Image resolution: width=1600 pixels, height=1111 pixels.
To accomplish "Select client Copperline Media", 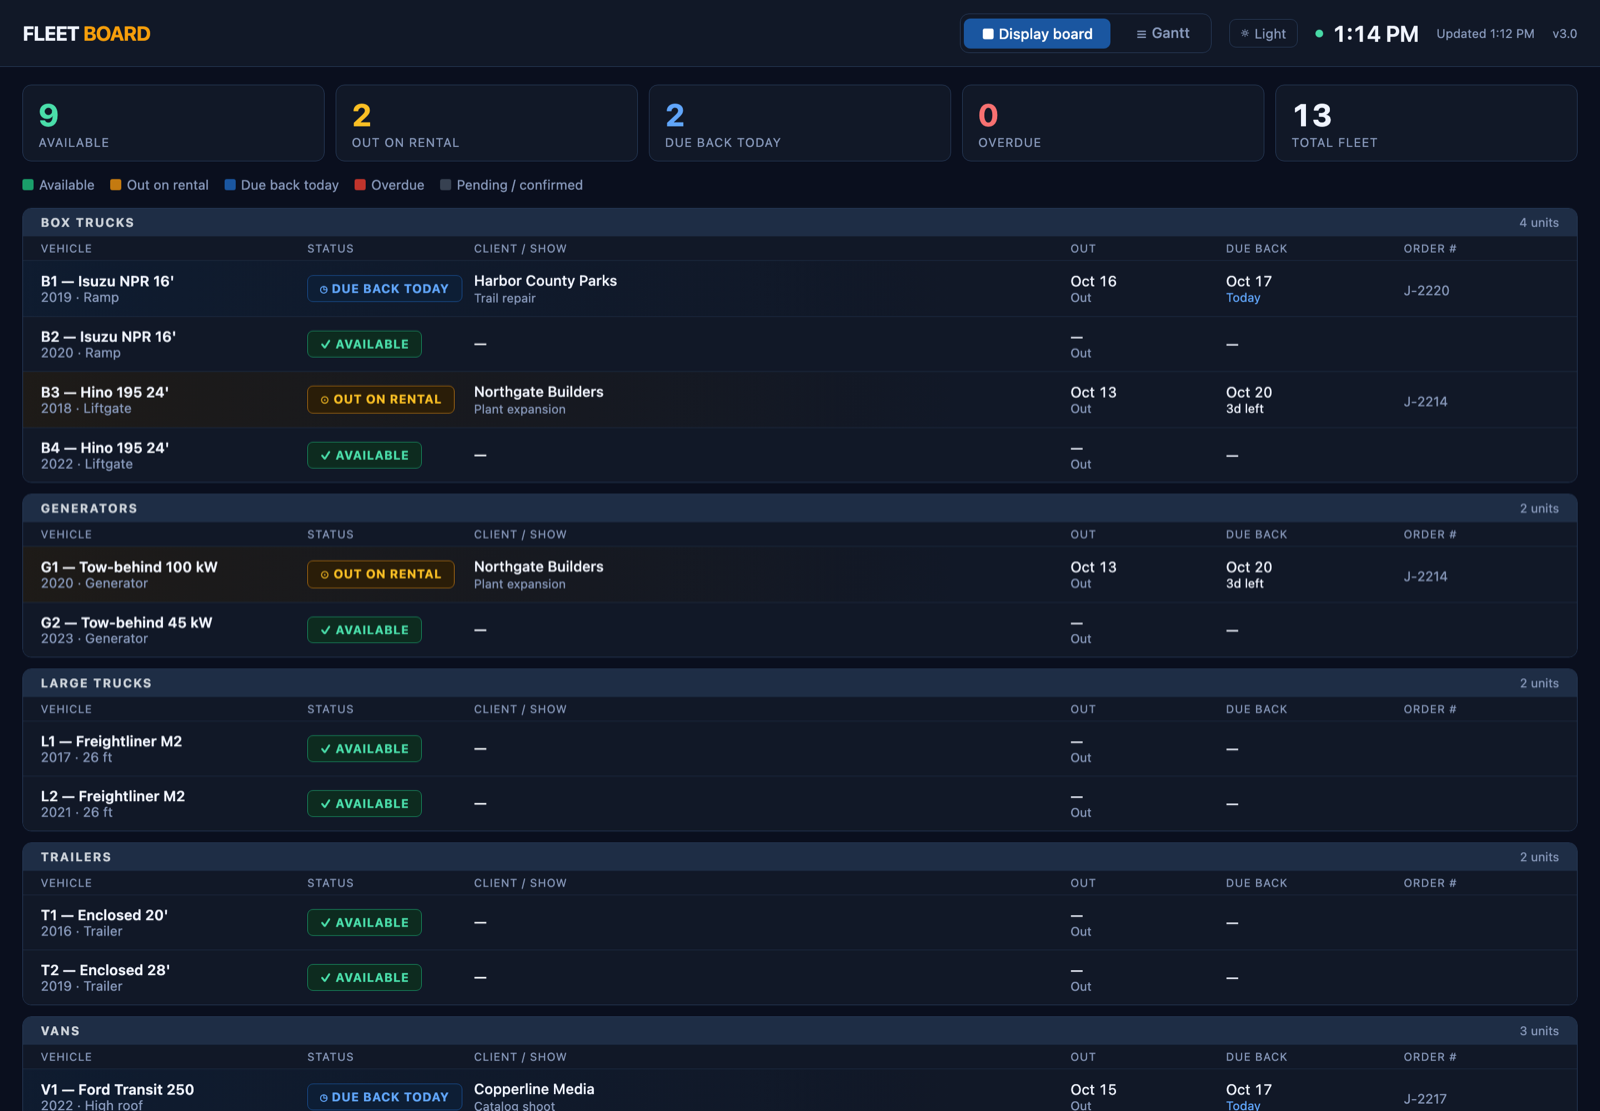I will [x=534, y=1089].
